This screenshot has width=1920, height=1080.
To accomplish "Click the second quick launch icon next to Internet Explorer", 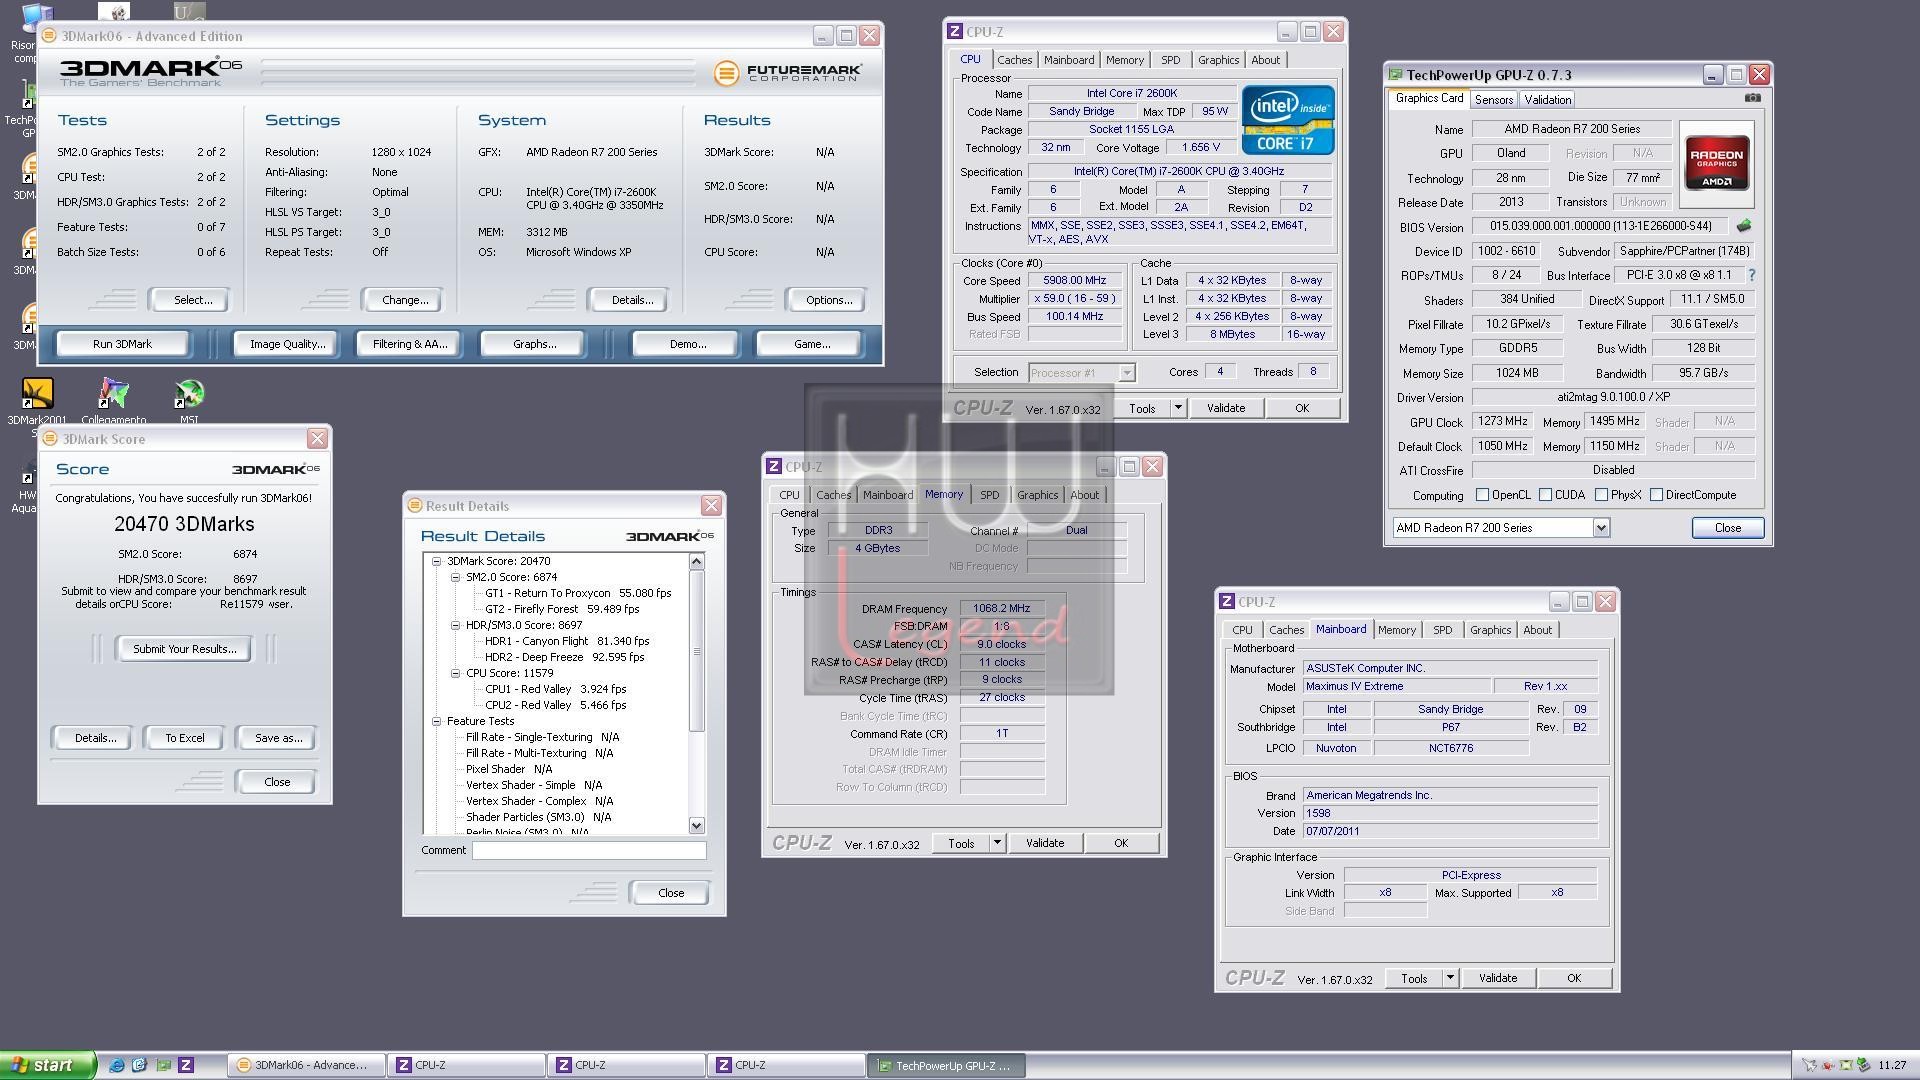I will [140, 1065].
